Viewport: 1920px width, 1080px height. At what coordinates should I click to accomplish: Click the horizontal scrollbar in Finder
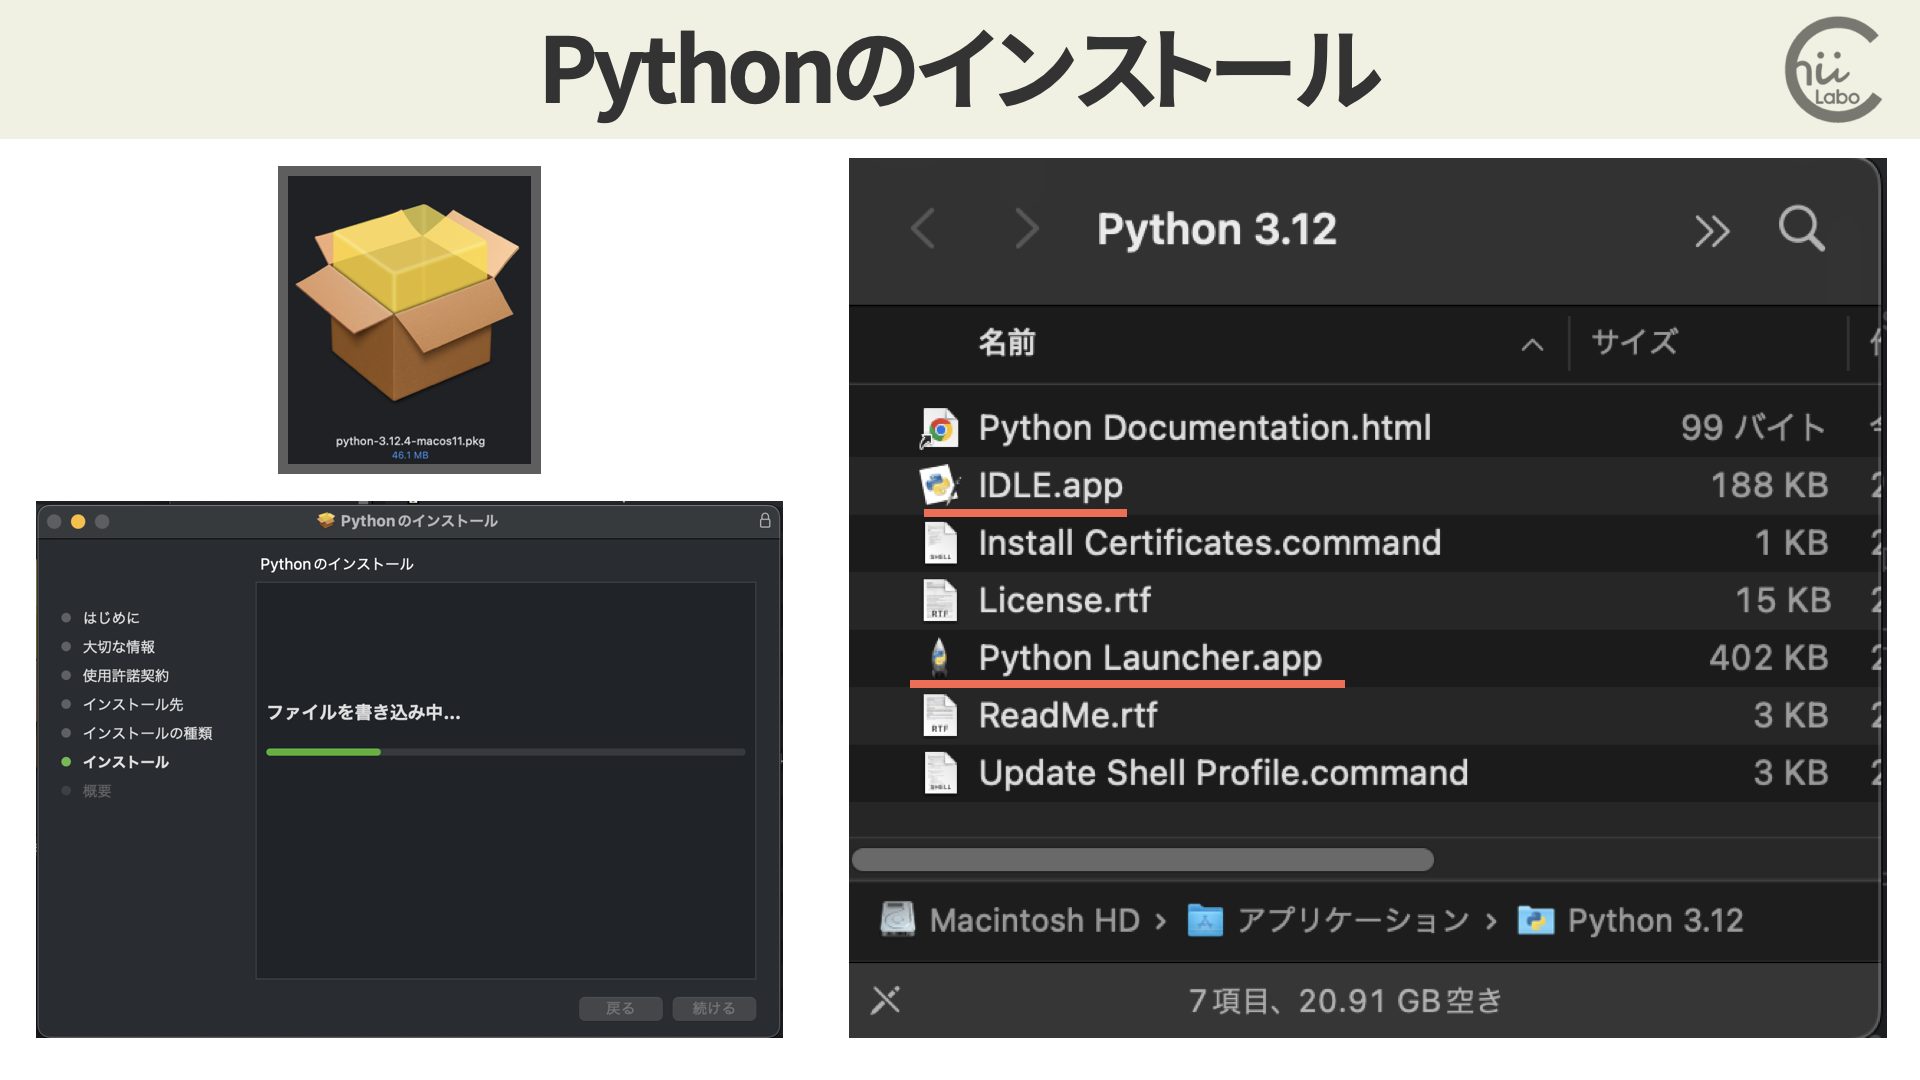coord(1143,860)
